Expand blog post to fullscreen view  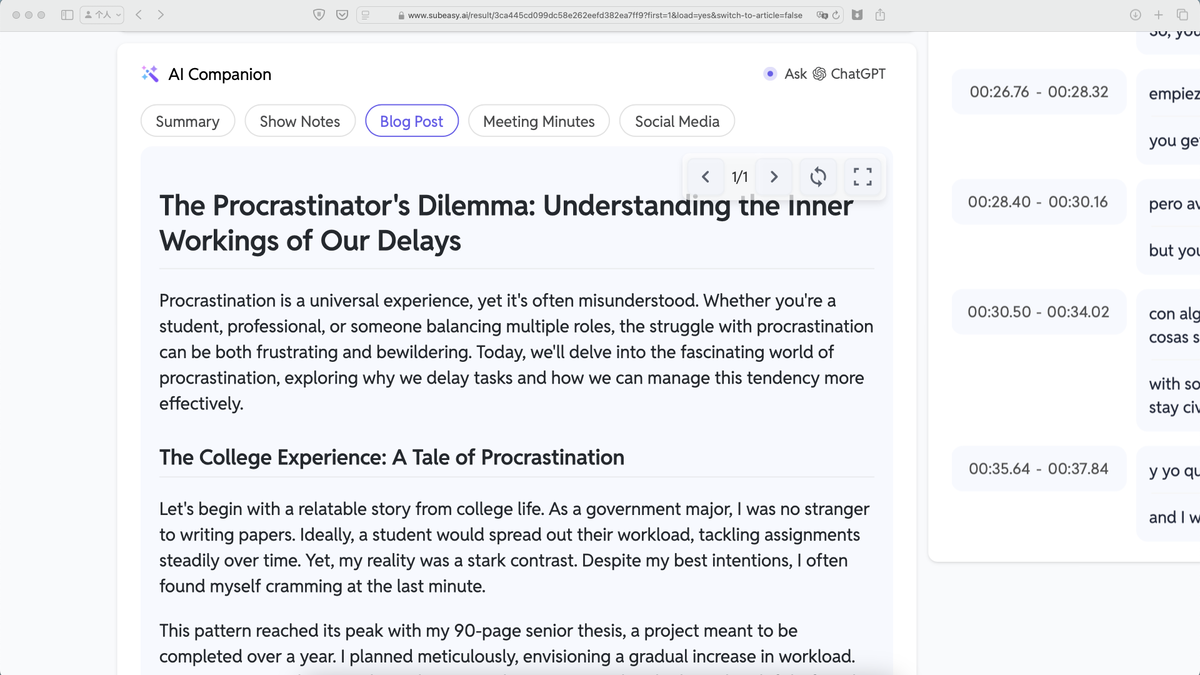tap(862, 177)
